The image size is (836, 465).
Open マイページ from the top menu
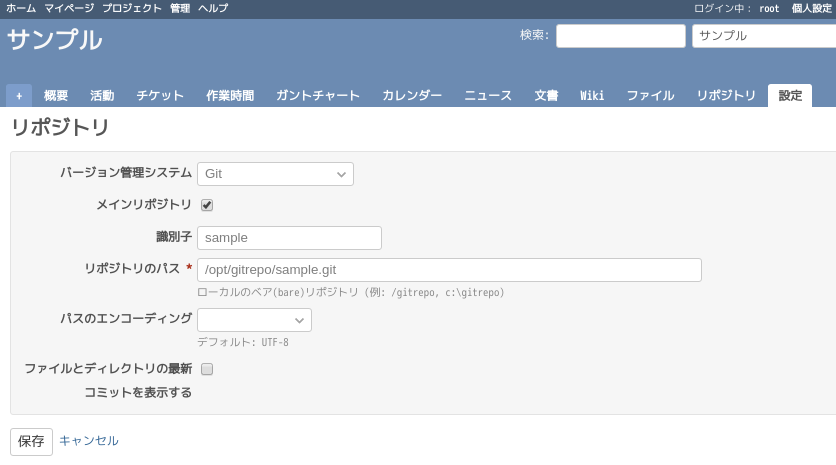tap(69, 8)
